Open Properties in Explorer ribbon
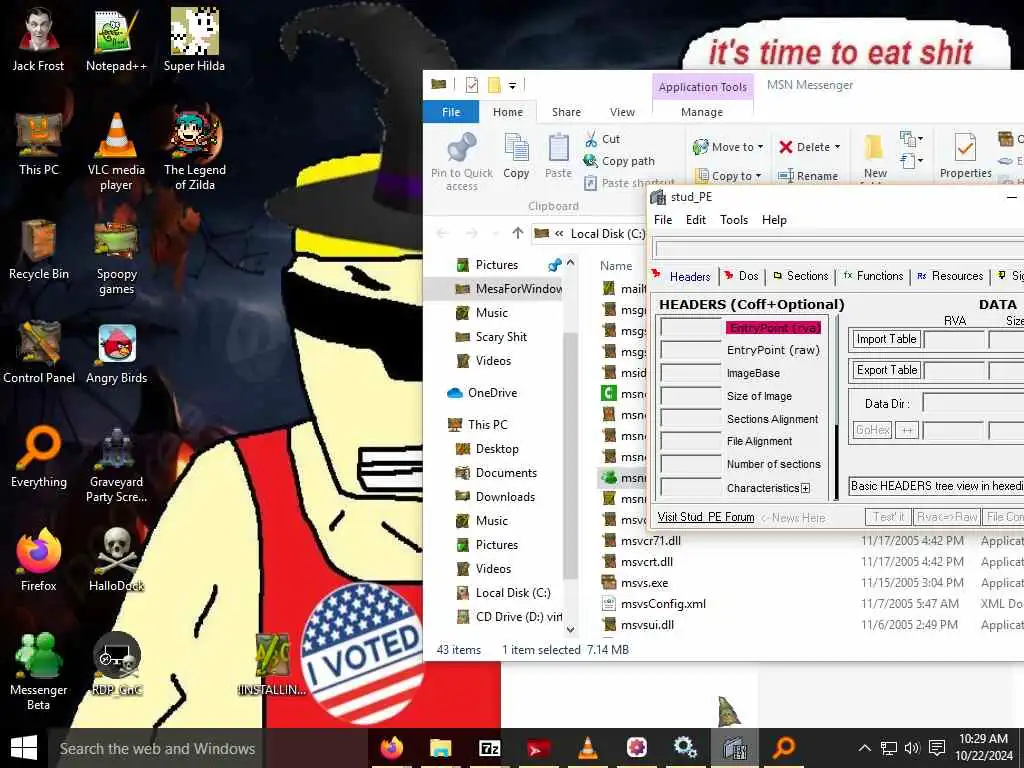1024x768 pixels. click(x=965, y=155)
